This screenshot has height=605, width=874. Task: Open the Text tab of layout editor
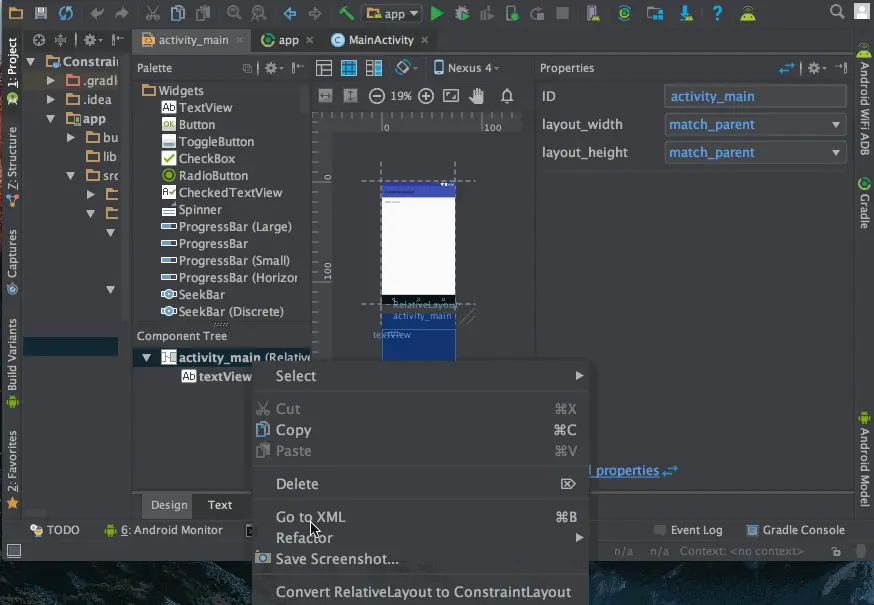tap(220, 505)
